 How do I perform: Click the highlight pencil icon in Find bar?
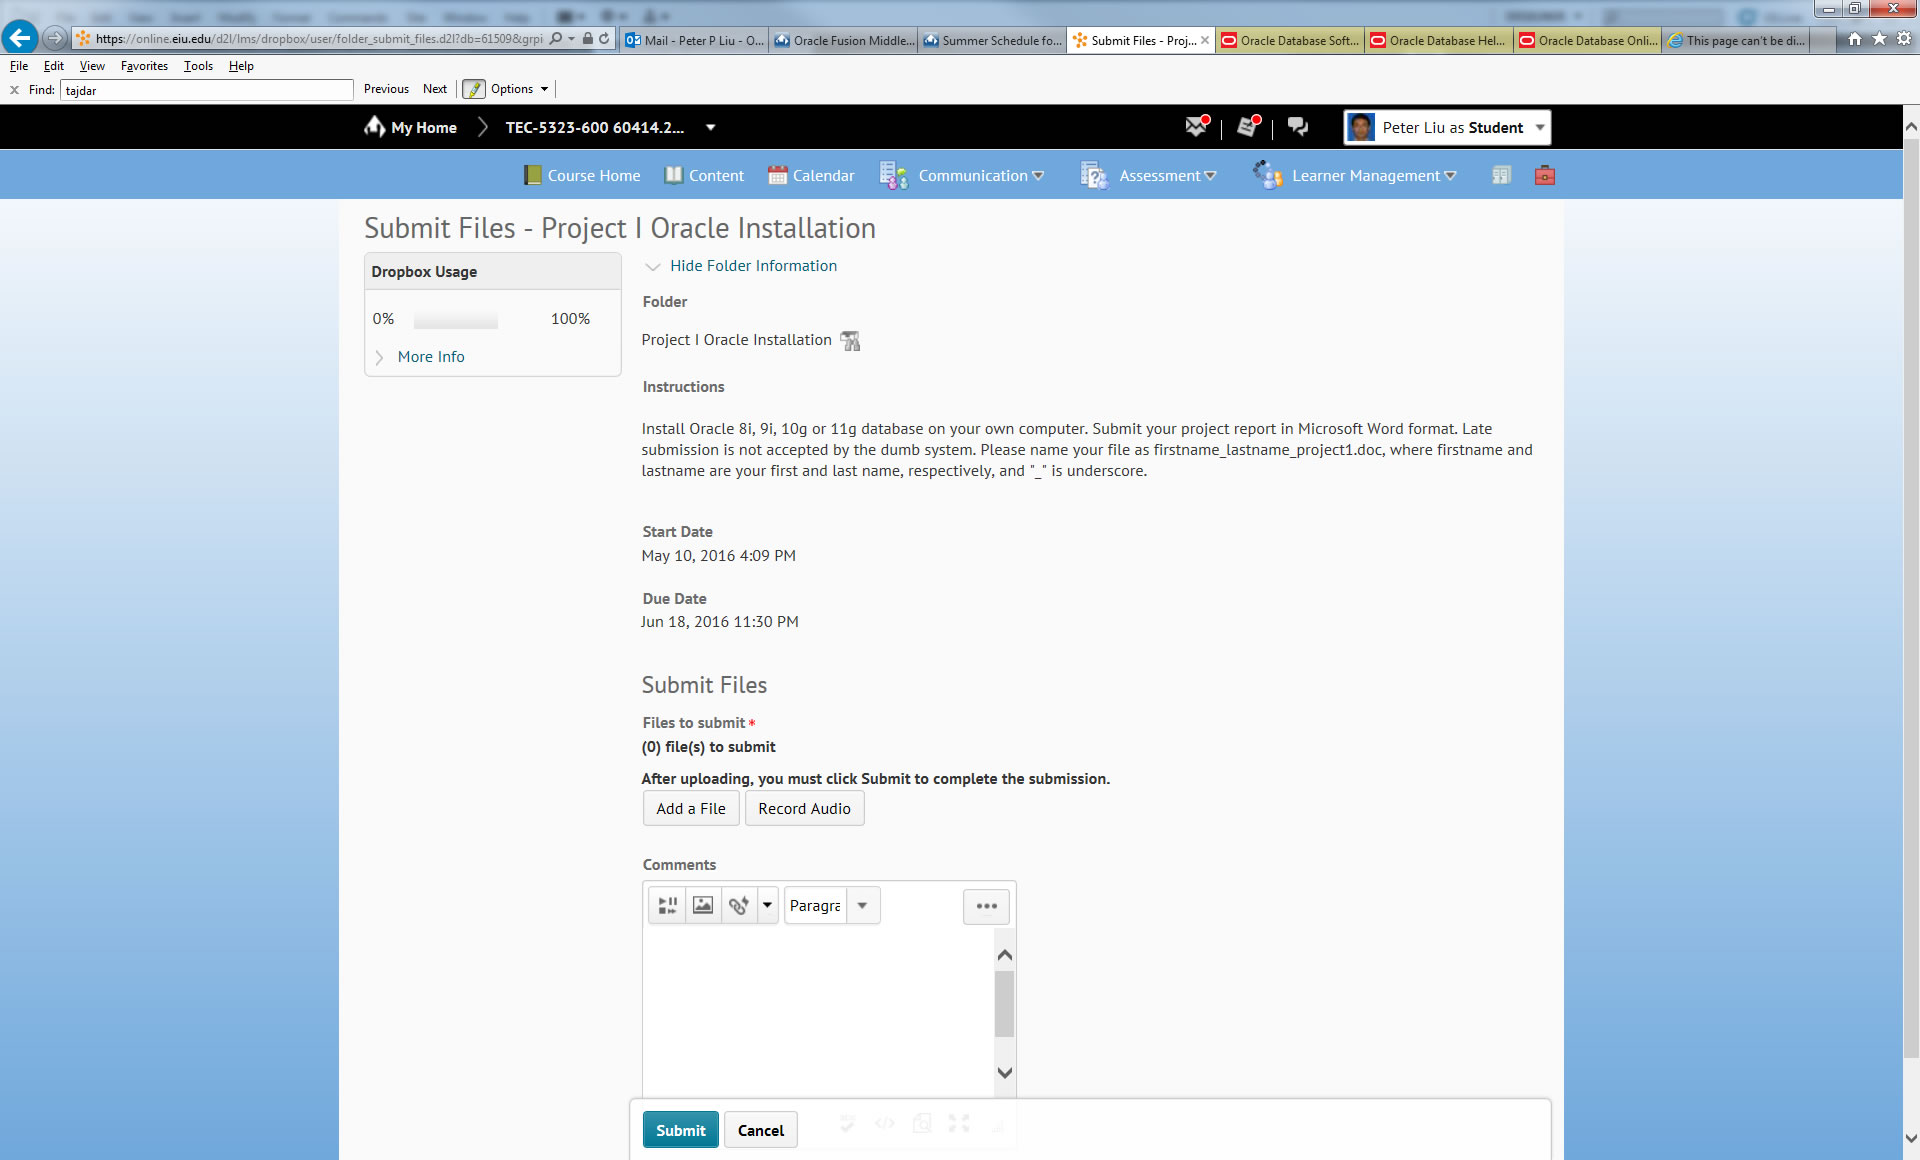[474, 89]
